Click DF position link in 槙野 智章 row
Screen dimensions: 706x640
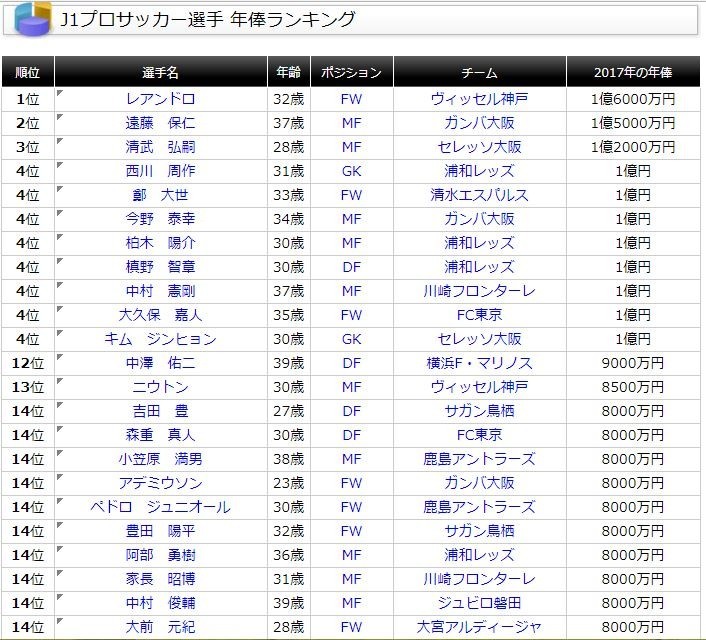(351, 267)
